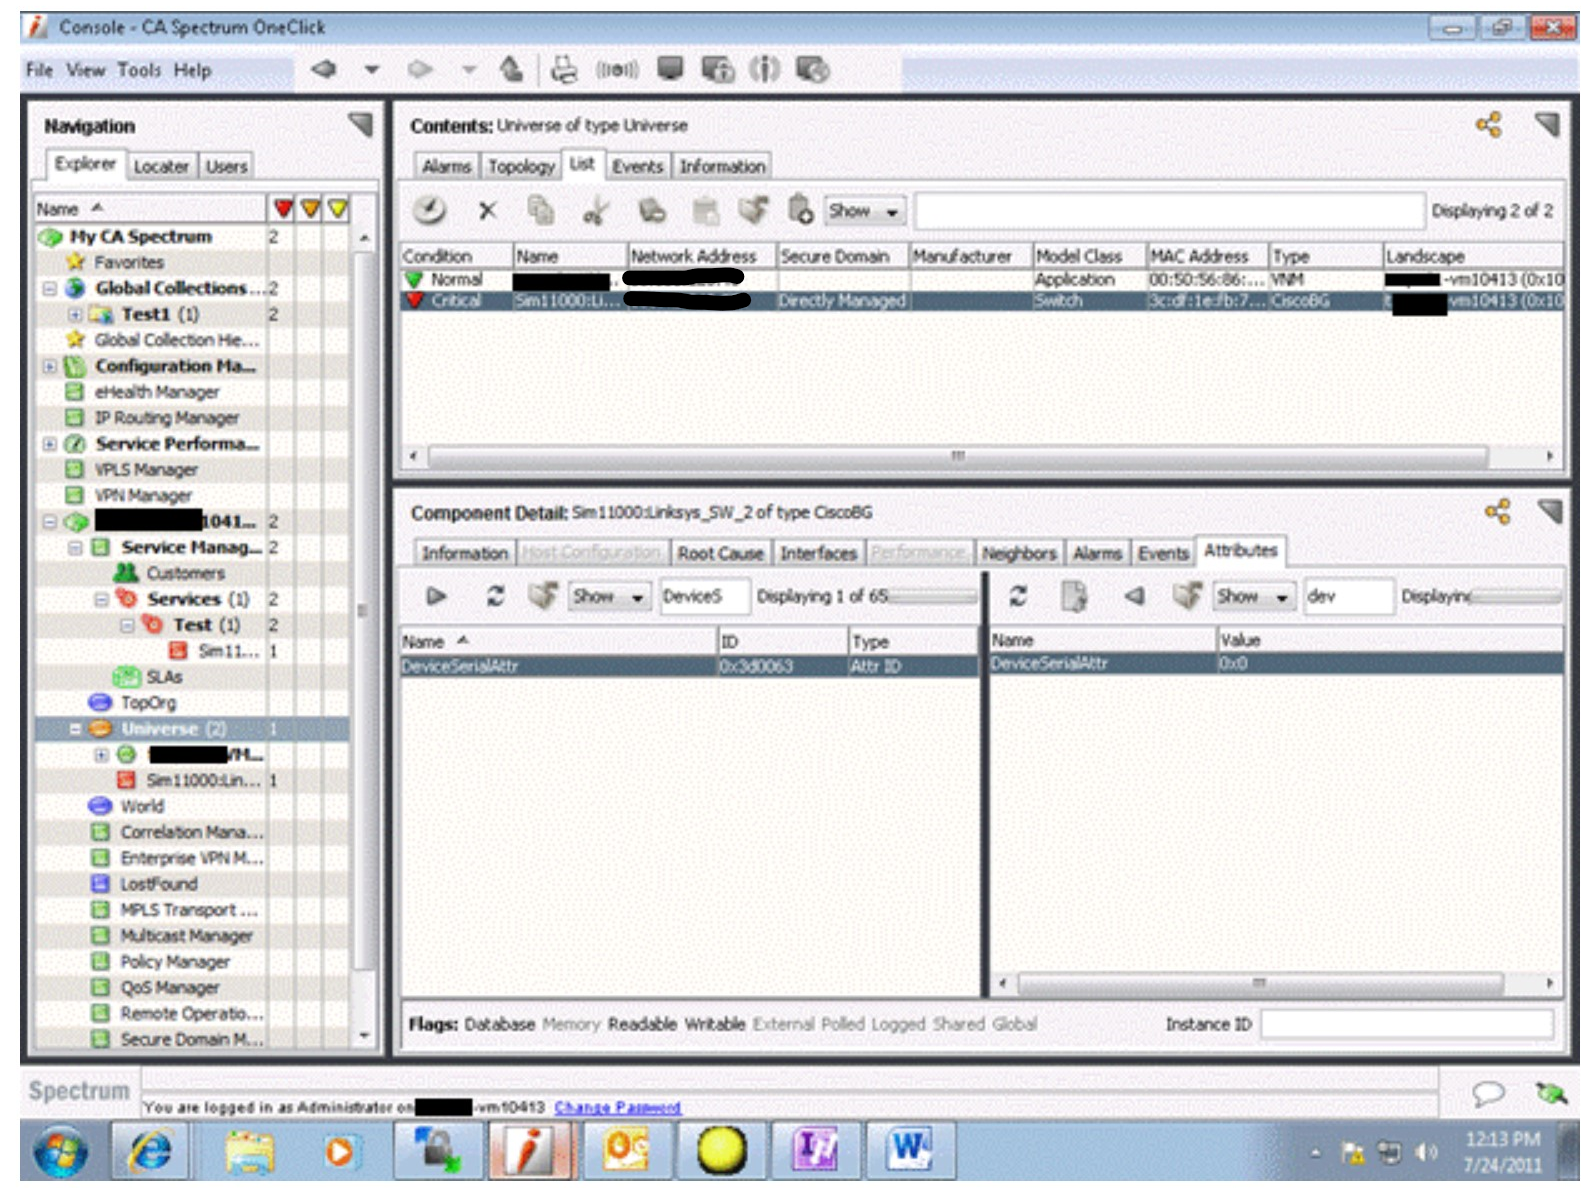Open the Interfaces tab in Component Detail

click(819, 553)
